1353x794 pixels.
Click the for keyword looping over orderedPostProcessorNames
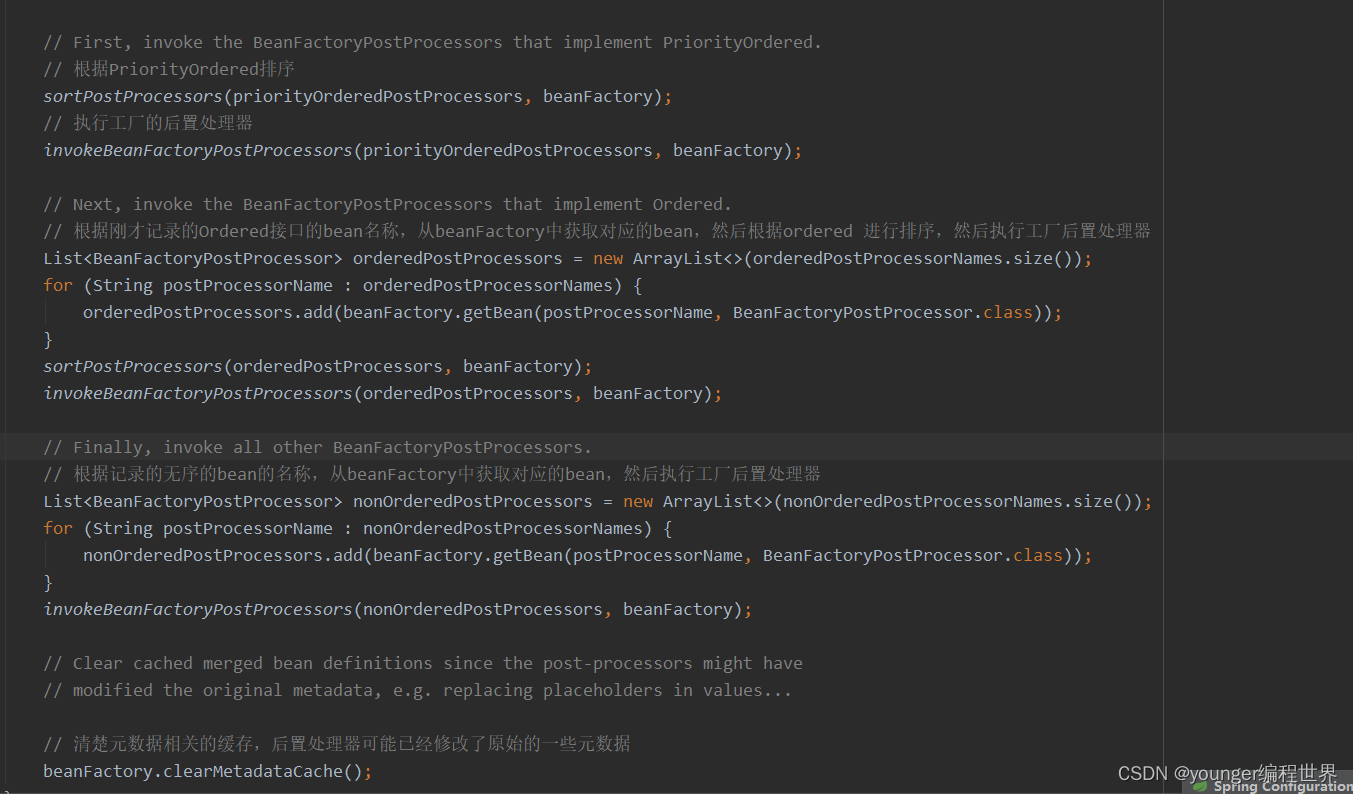click(x=58, y=285)
